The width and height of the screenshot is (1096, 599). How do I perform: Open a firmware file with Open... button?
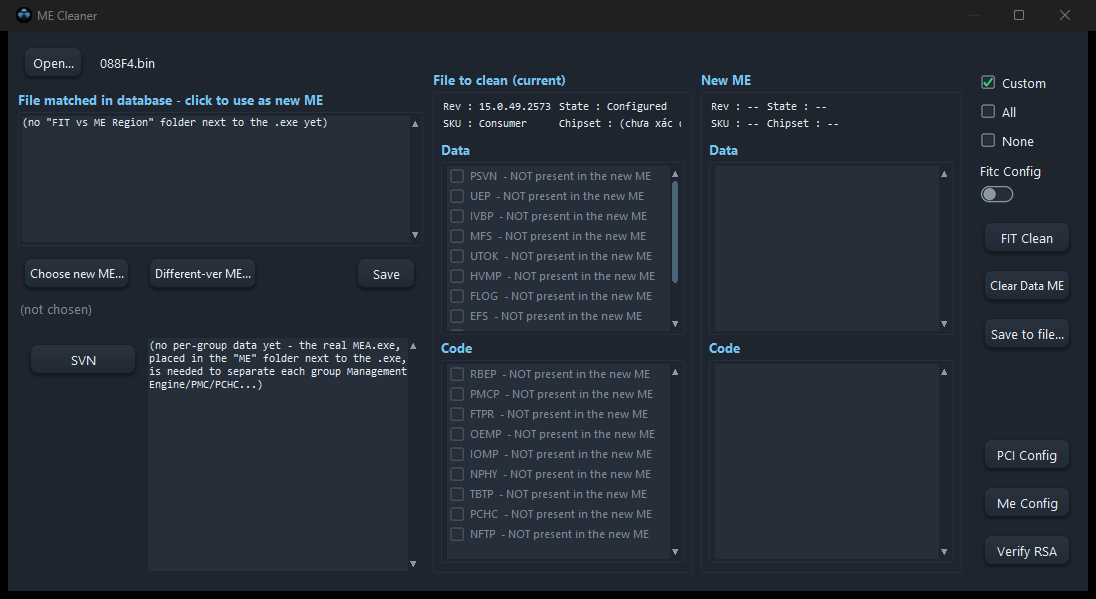[x=53, y=63]
